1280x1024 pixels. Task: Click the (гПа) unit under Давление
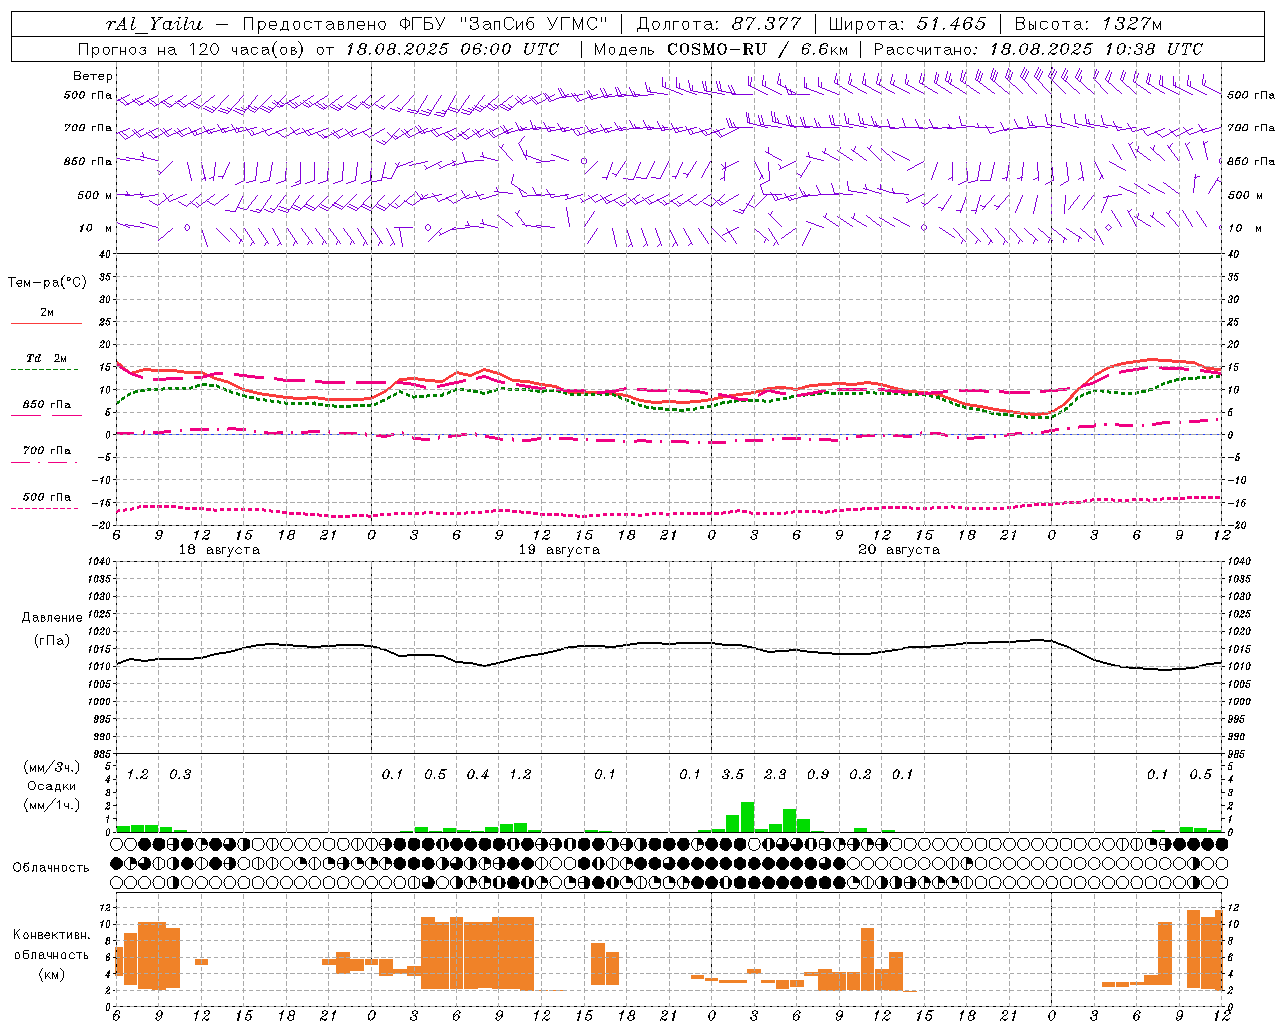52,640
